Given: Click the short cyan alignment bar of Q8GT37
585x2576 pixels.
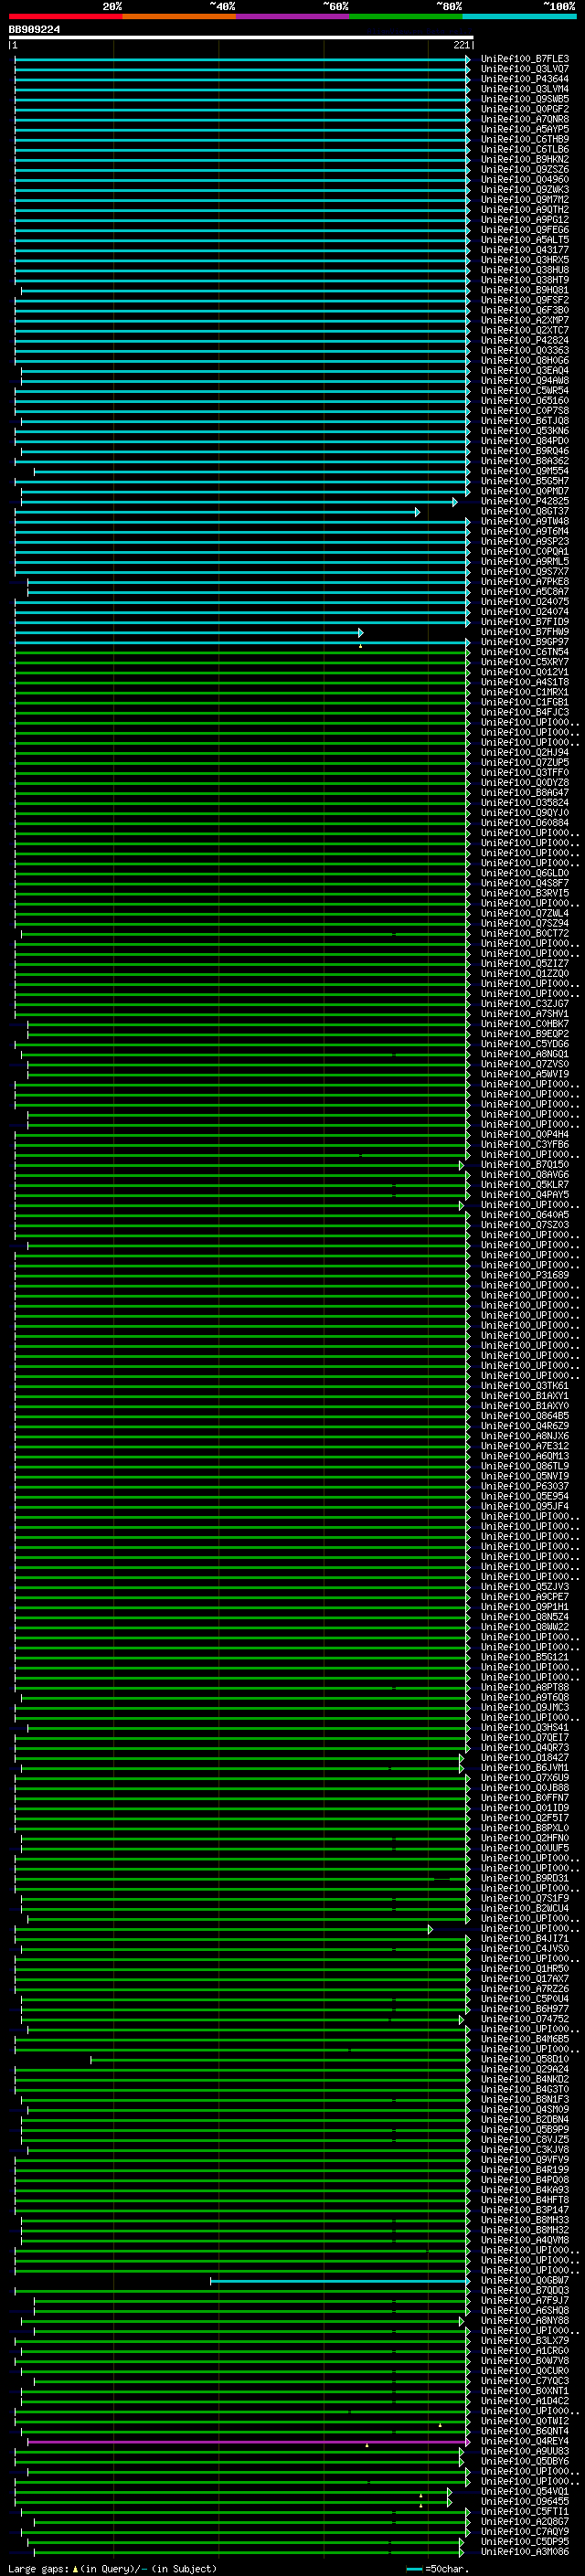Looking at the screenshot, I should 217,512.
